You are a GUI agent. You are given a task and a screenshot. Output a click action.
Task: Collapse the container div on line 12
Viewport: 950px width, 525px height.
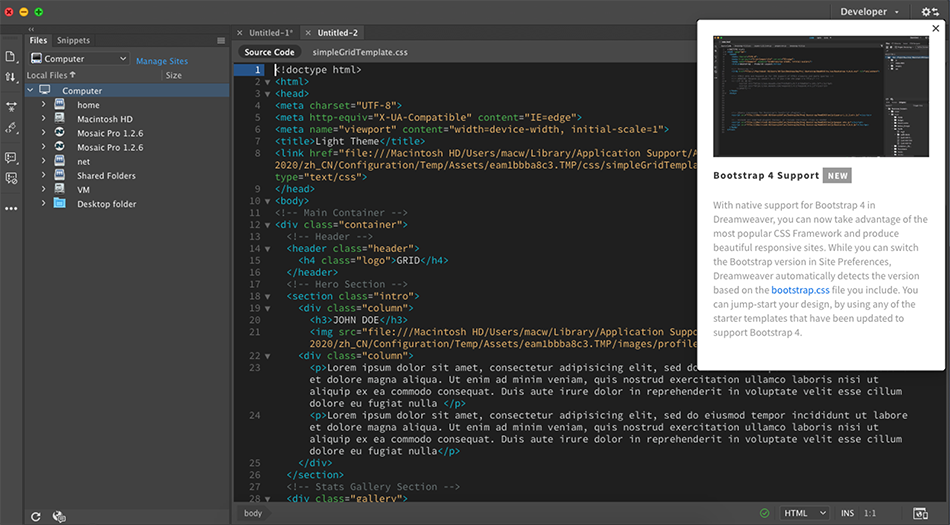[x=268, y=225]
